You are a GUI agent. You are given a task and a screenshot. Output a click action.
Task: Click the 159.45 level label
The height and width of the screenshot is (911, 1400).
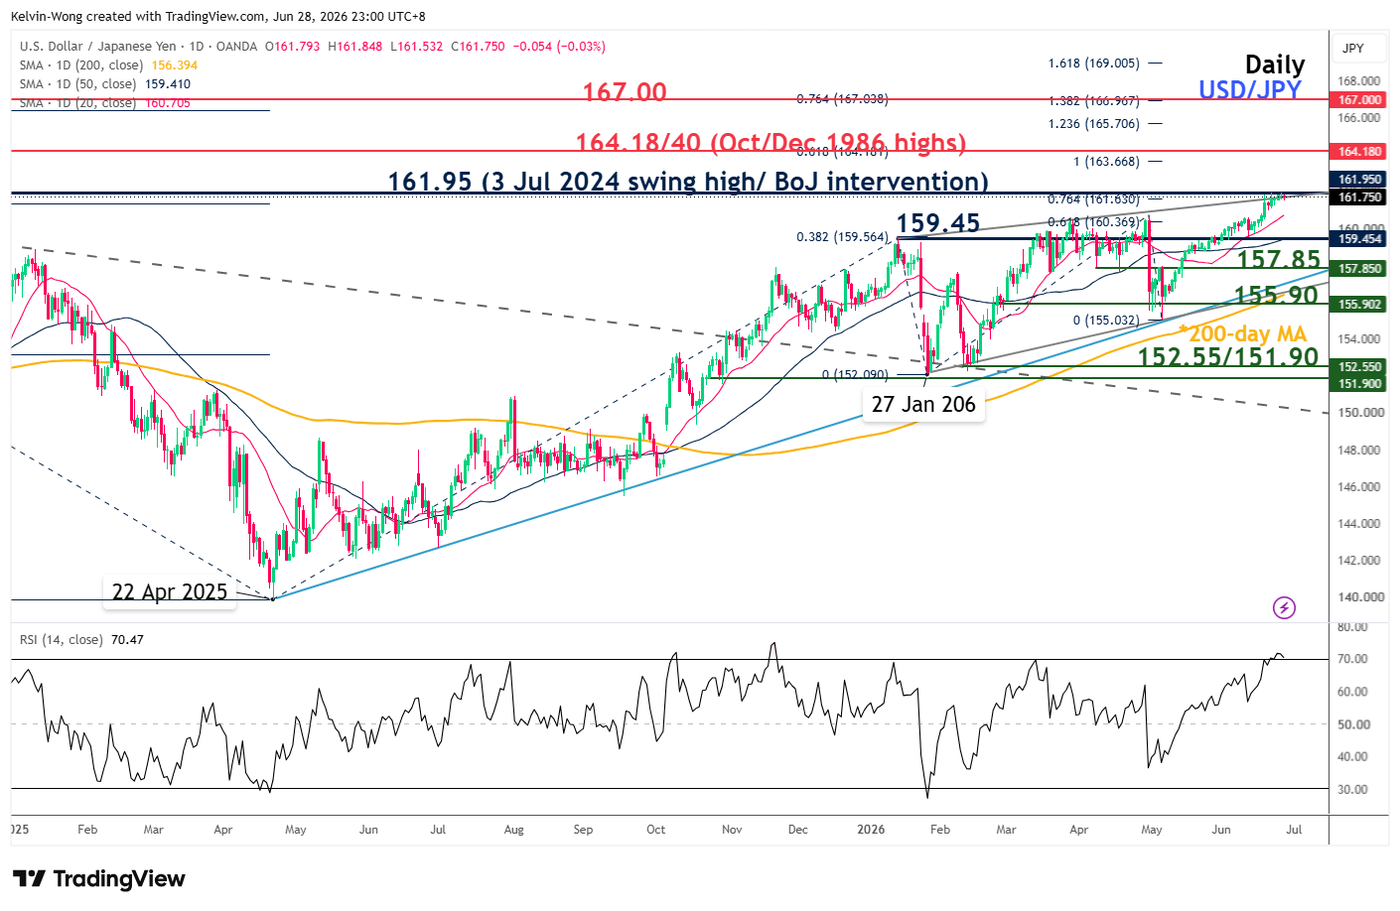pos(938,223)
